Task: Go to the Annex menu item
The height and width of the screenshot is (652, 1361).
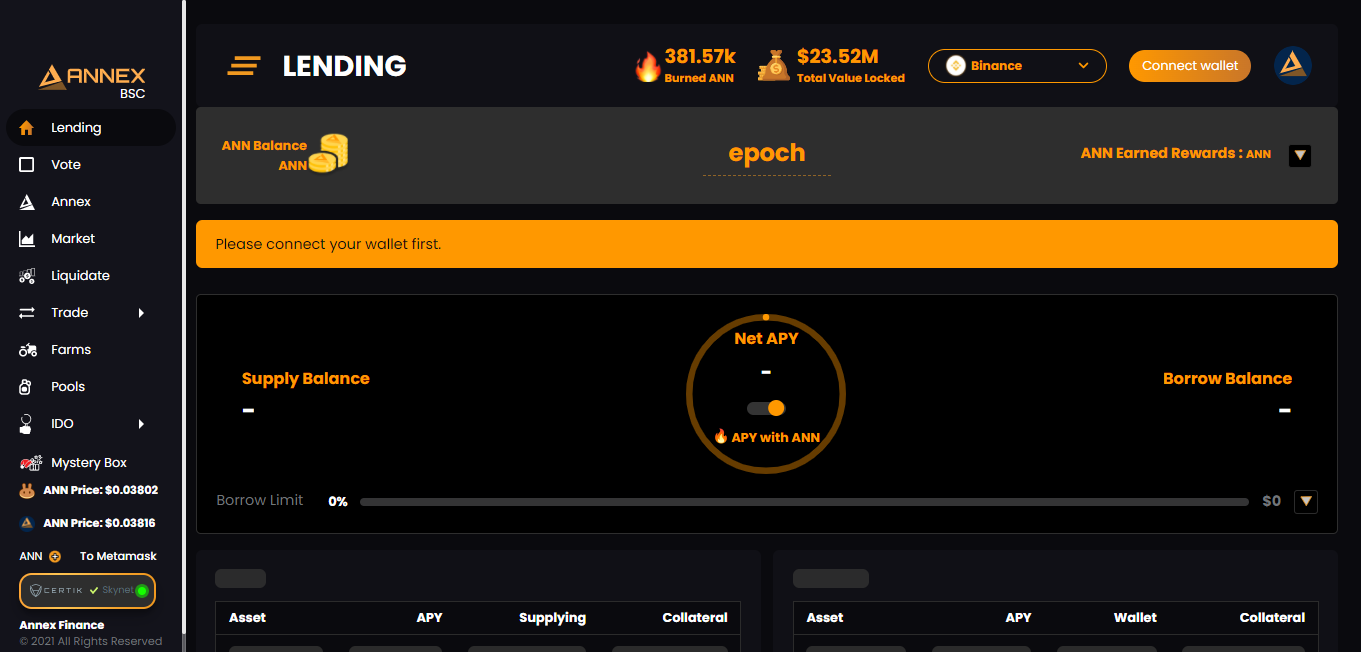Action: [71, 202]
